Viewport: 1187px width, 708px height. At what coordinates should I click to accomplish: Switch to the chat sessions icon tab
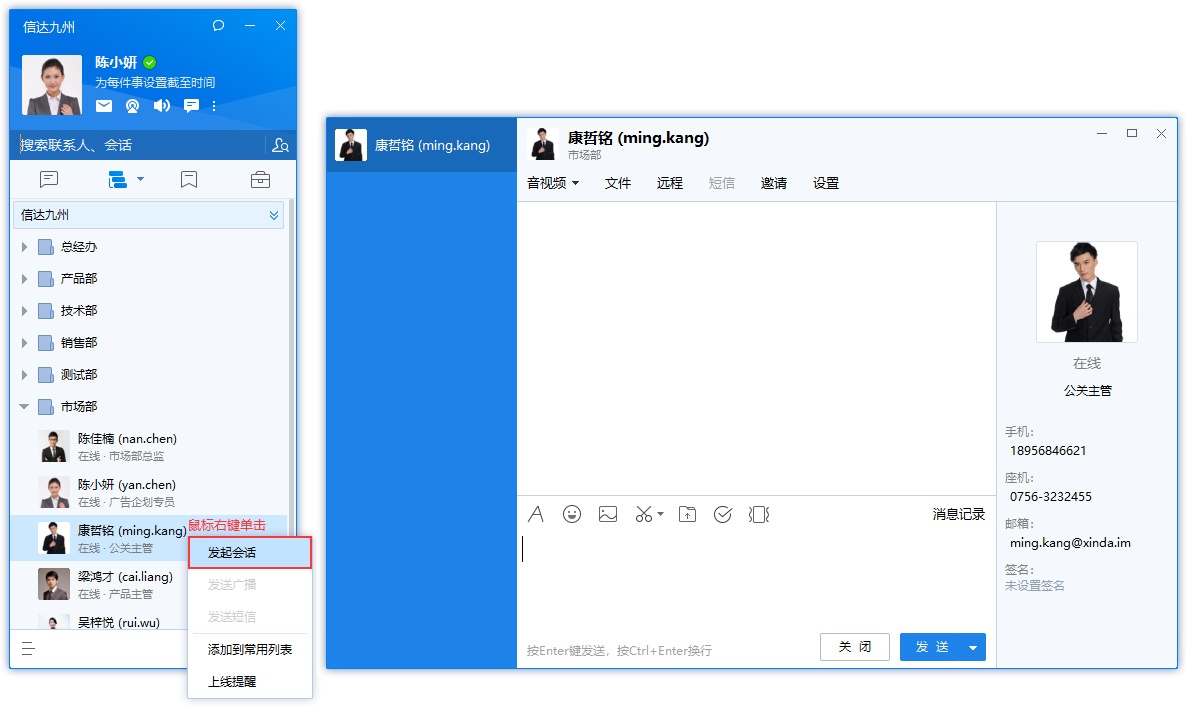point(47,177)
